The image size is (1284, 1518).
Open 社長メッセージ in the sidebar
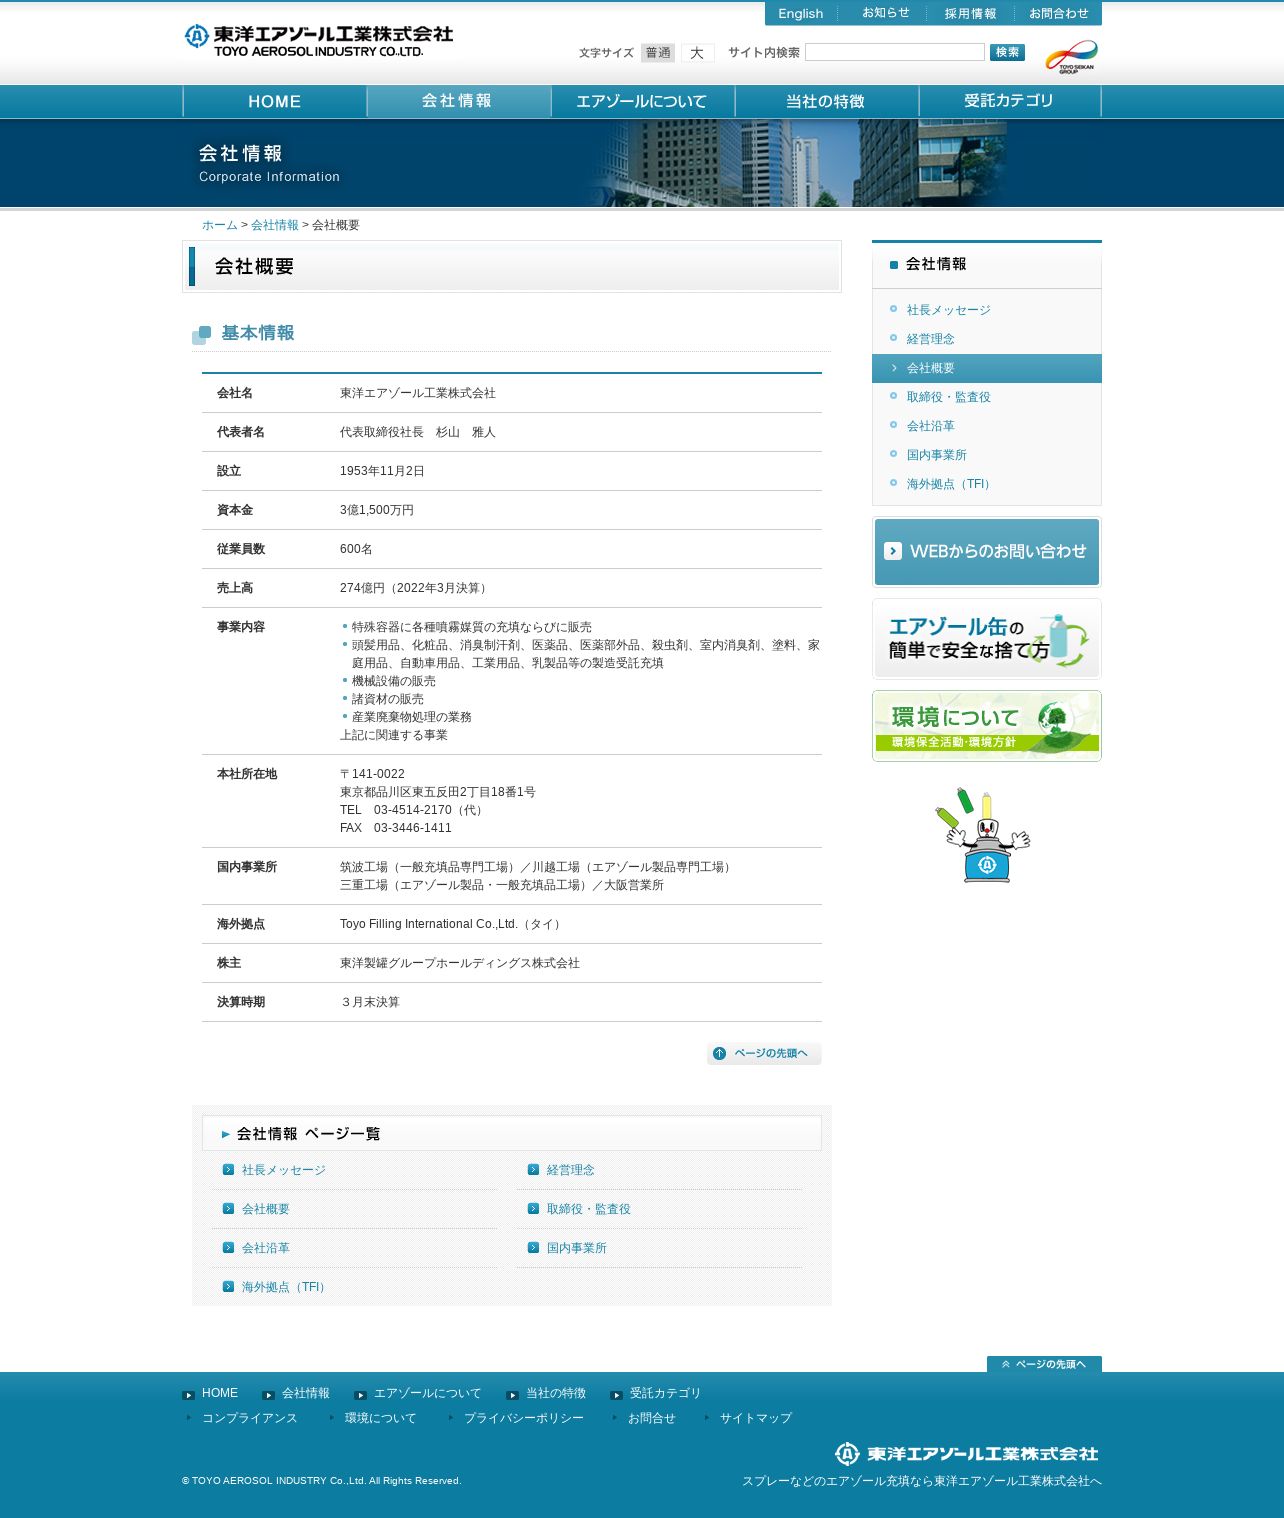(x=949, y=310)
